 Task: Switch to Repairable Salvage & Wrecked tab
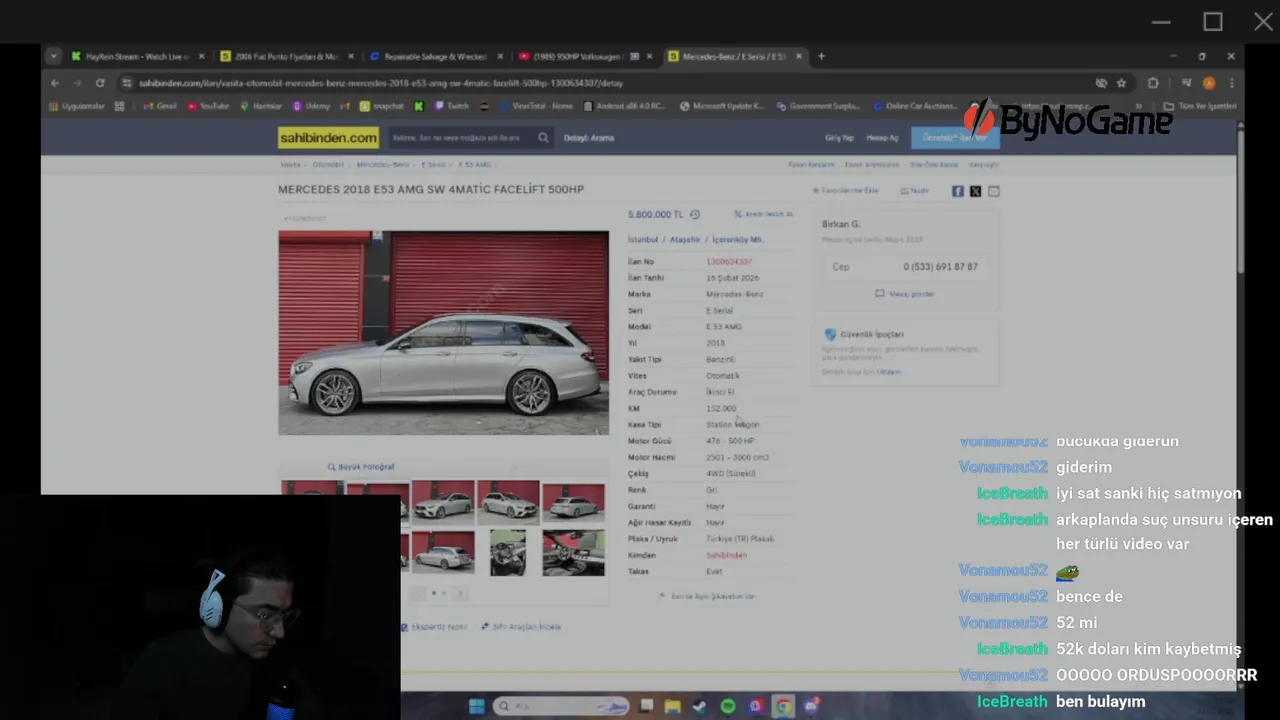pyautogui.click(x=435, y=56)
